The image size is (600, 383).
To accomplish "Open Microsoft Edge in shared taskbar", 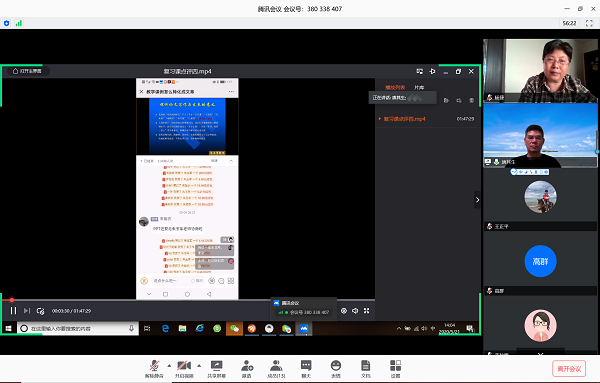I will [165, 328].
